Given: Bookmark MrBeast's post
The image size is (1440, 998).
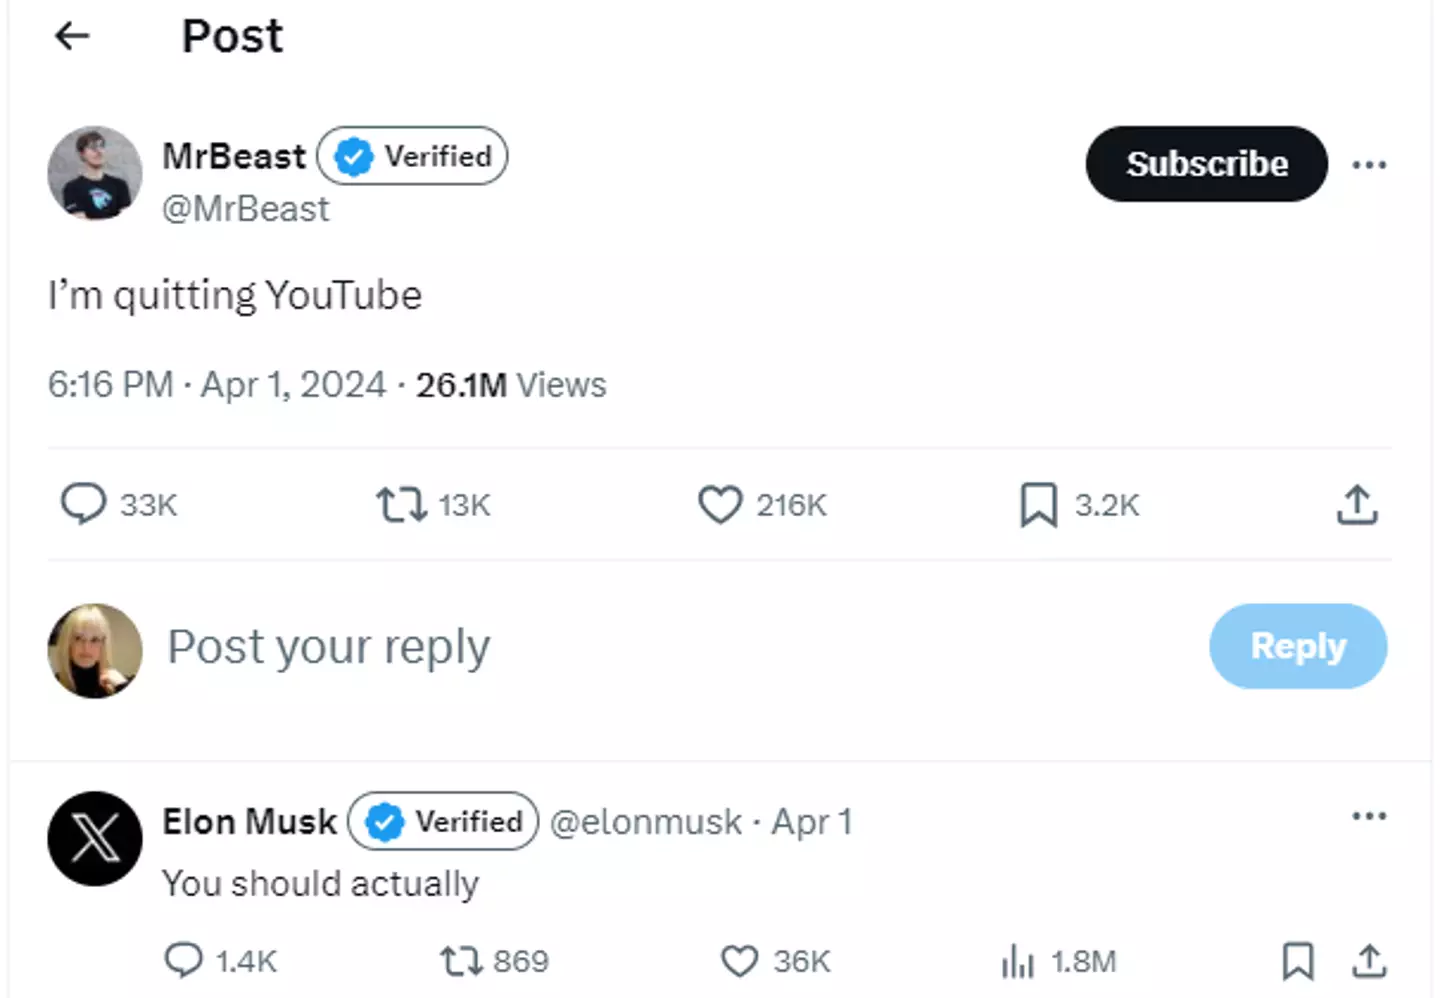Looking at the screenshot, I should (1038, 505).
